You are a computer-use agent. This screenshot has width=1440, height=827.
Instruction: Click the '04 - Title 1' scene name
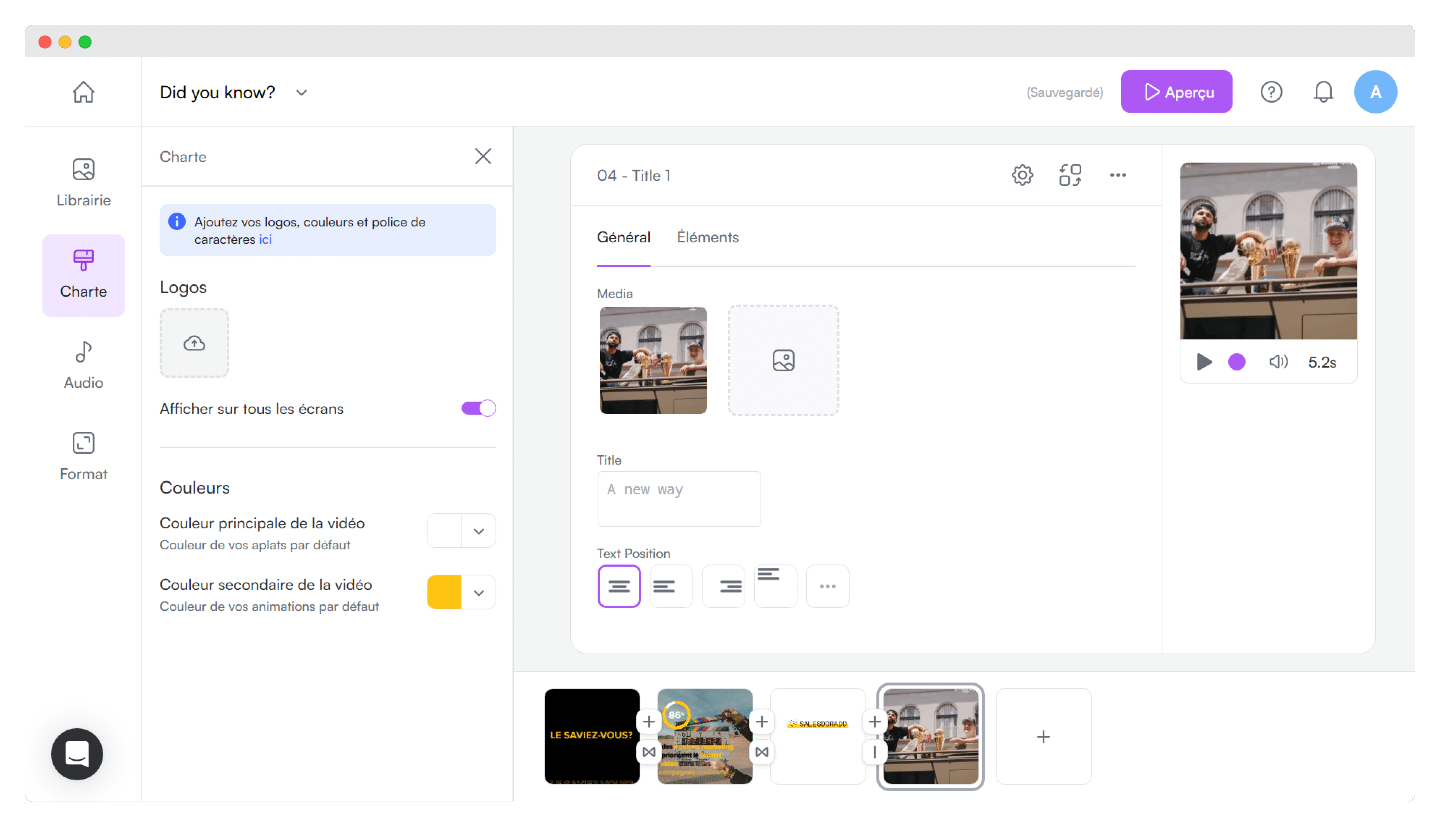point(634,176)
